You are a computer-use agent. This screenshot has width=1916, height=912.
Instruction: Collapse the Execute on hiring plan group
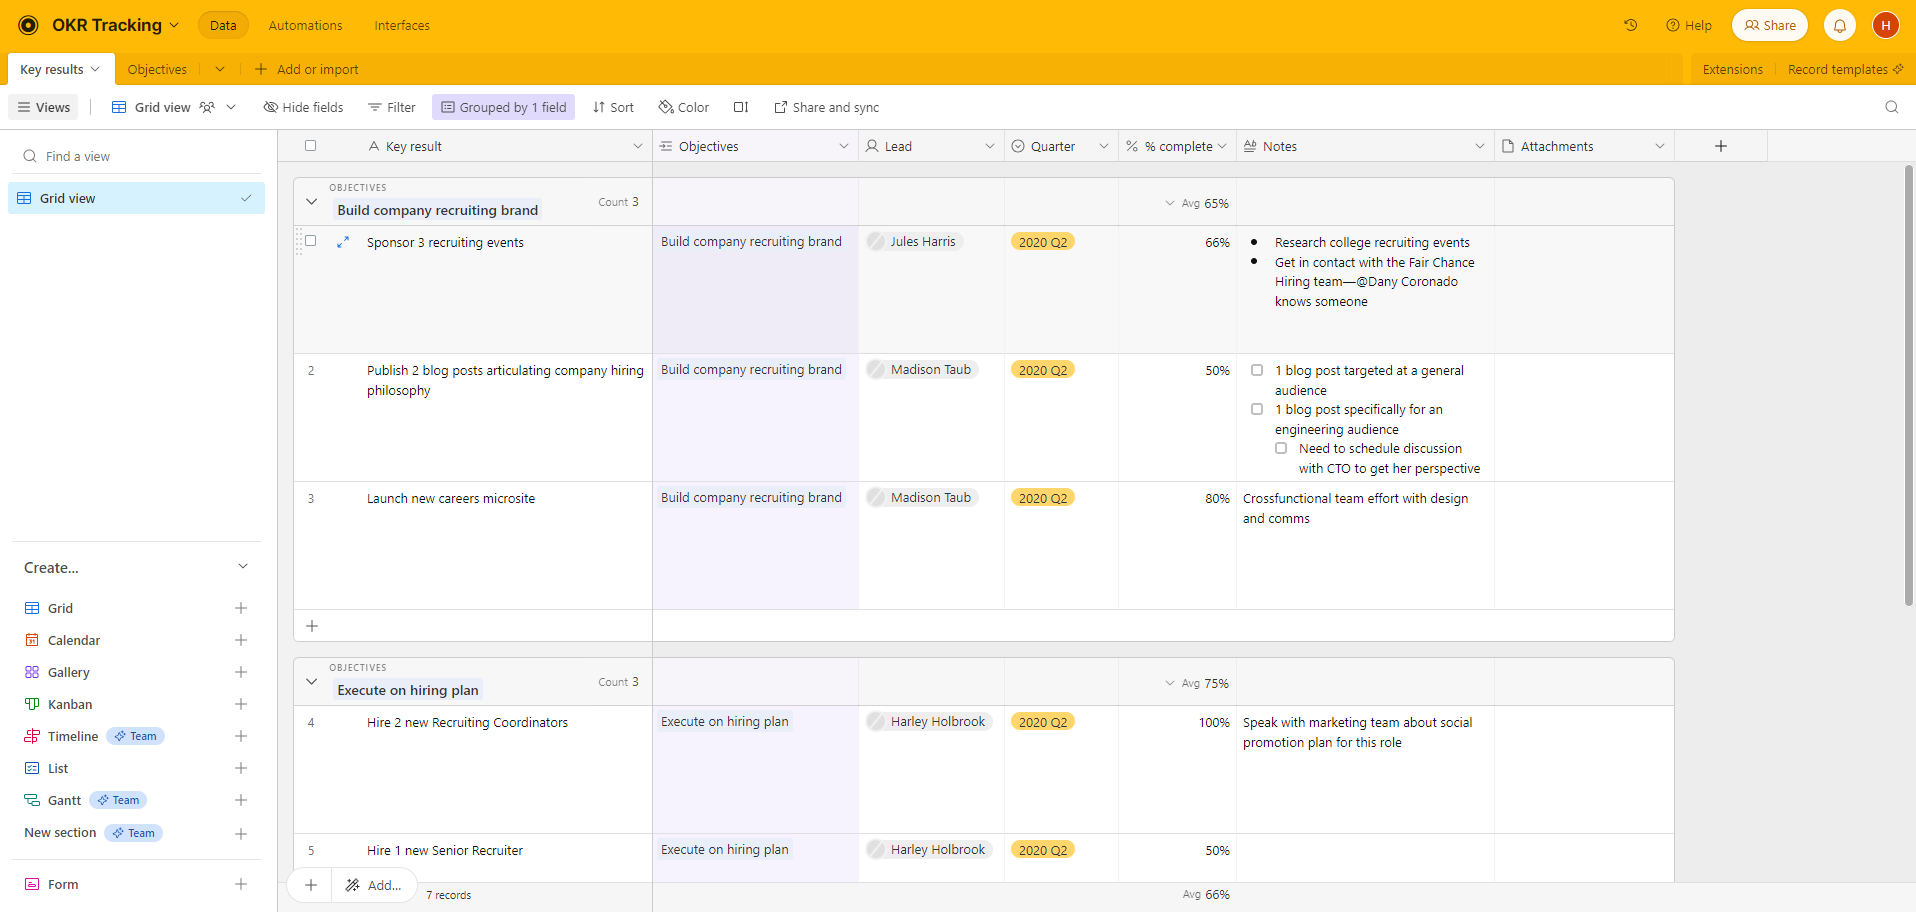[x=312, y=682]
